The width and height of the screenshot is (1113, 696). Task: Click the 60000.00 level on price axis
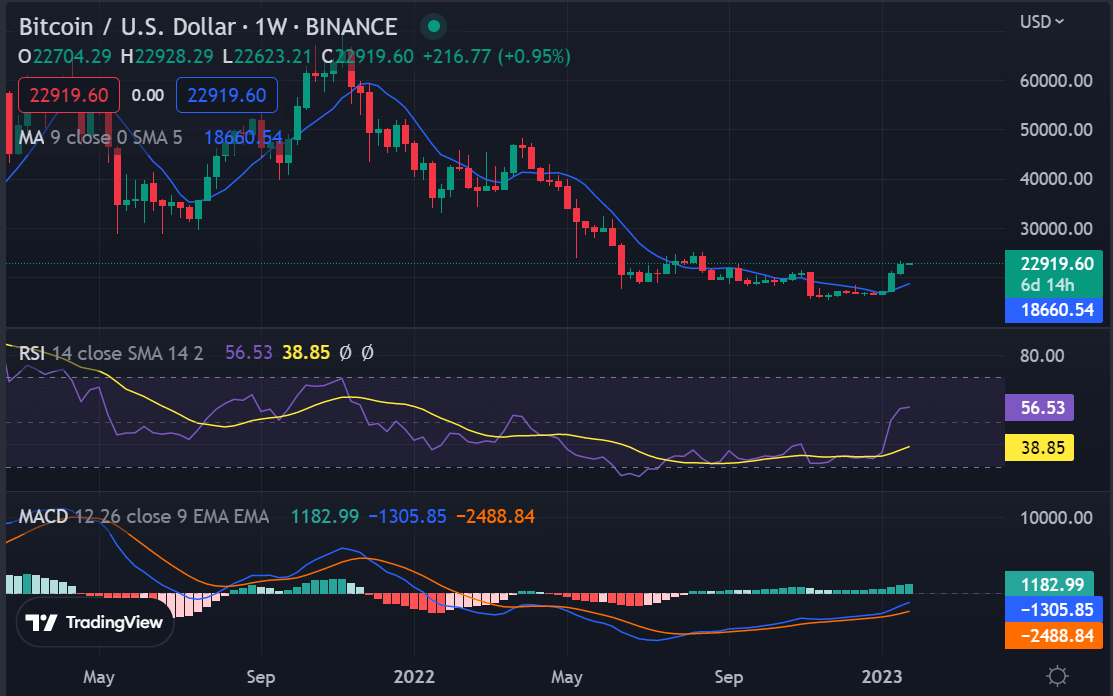pos(1056,81)
